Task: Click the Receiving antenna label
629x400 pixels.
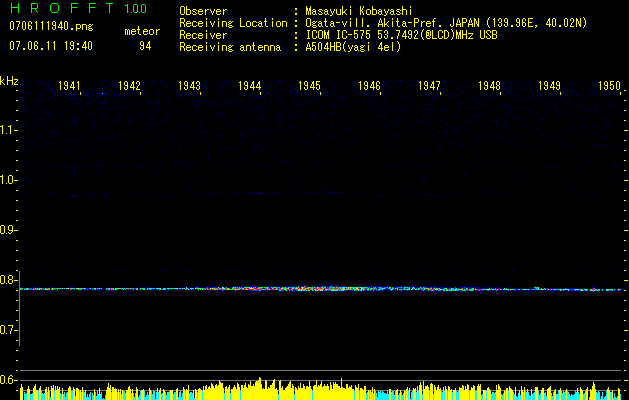Action: (x=230, y=47)
